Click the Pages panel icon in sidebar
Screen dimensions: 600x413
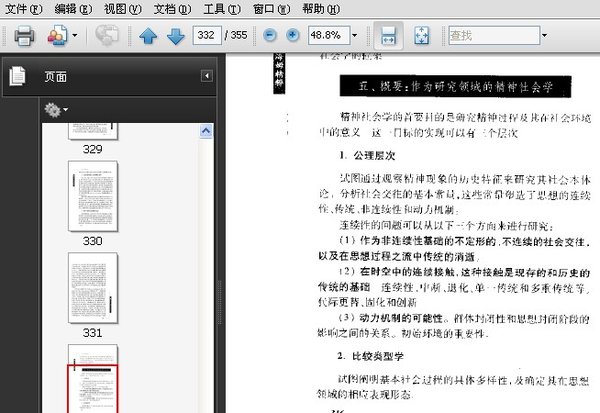16,76
